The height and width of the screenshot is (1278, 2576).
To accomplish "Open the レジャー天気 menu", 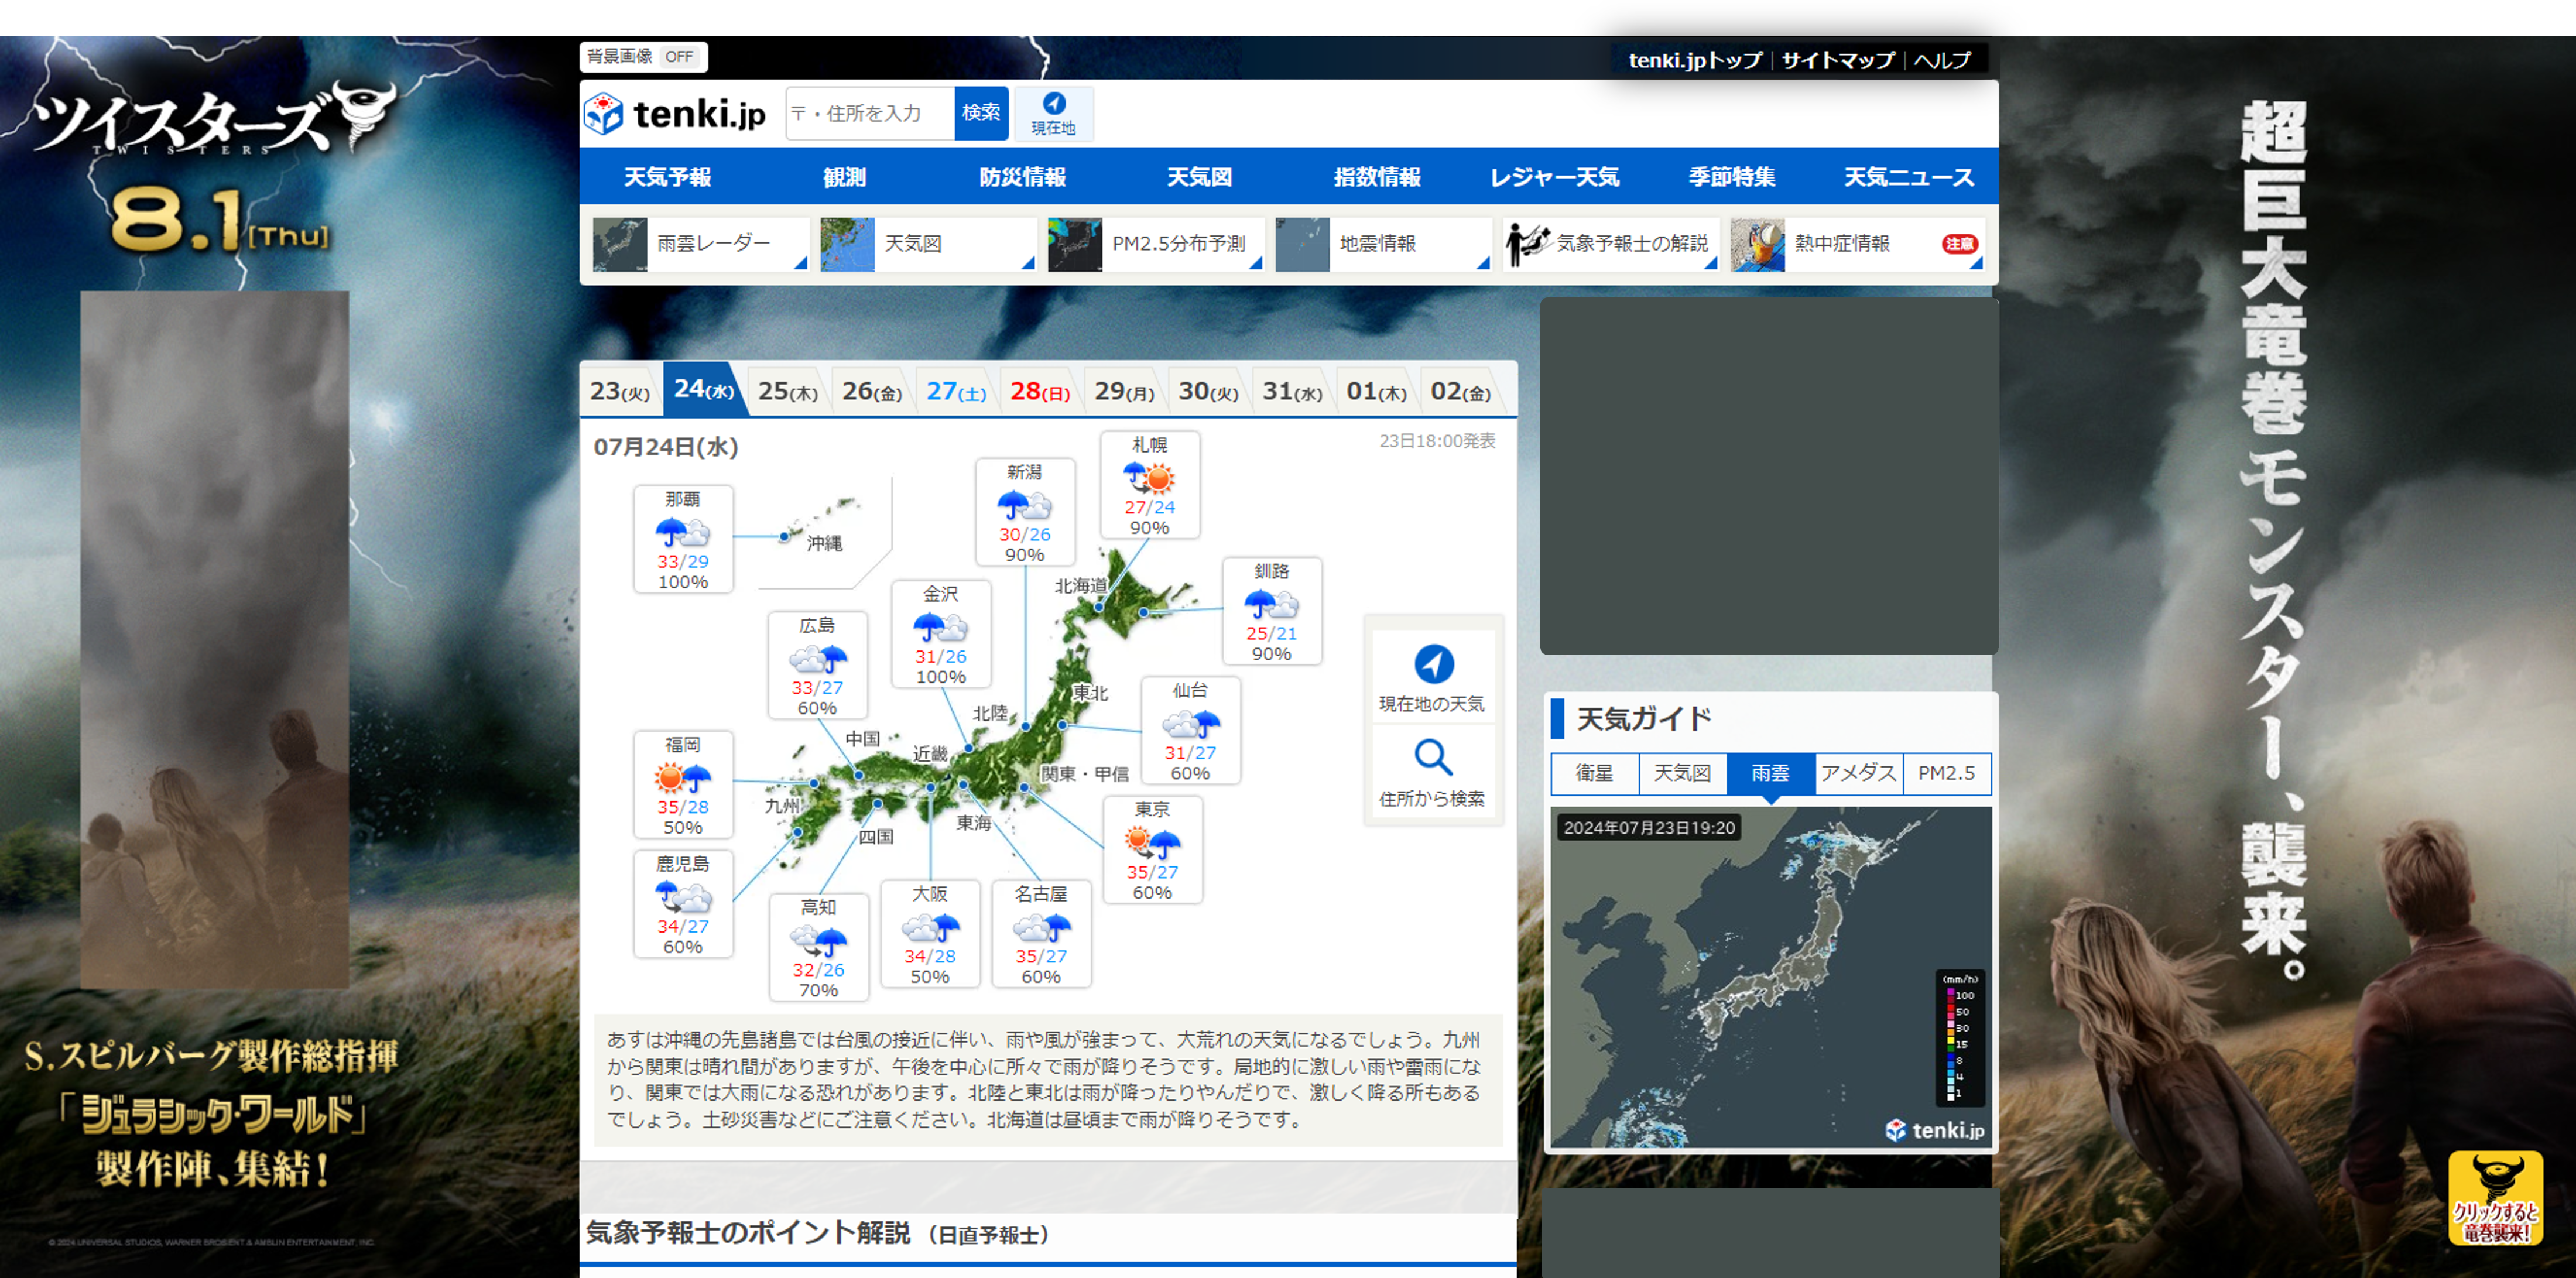I will (x=1554, y=177).
